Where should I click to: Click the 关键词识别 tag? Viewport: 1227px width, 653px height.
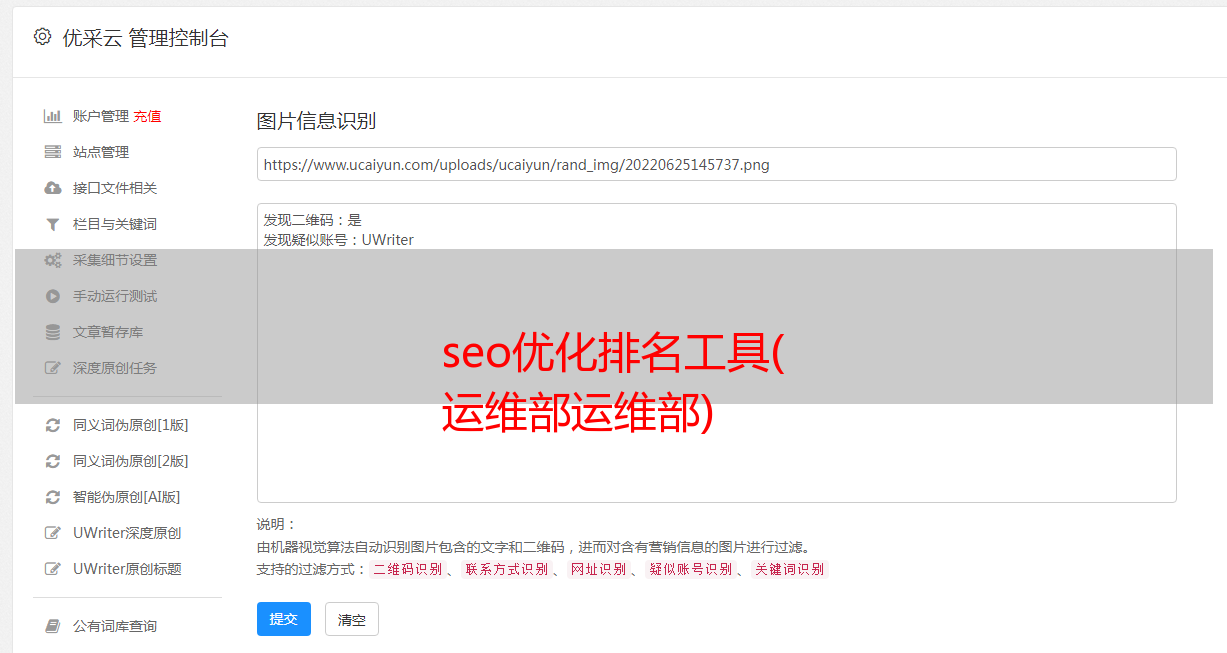pos(790,569)
